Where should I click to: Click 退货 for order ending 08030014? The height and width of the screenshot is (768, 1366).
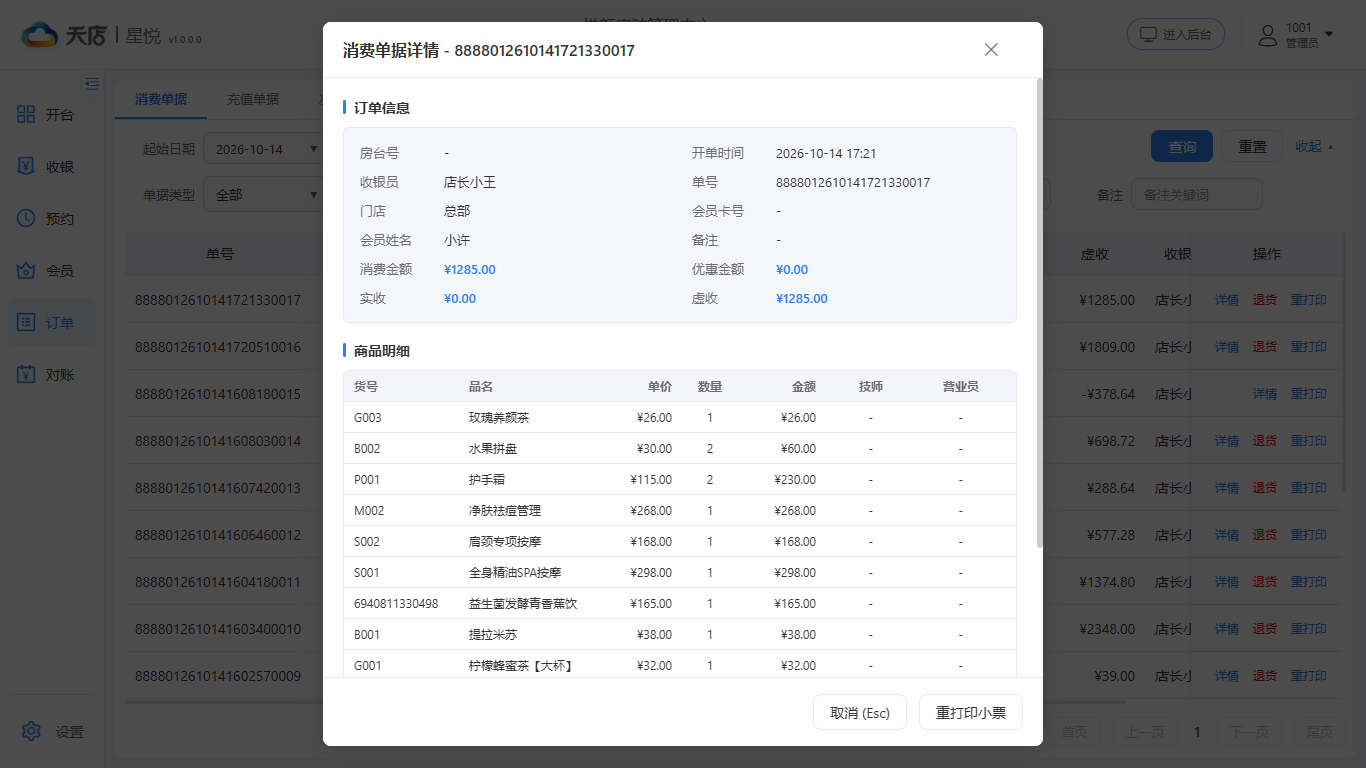tap(1264, 441)
